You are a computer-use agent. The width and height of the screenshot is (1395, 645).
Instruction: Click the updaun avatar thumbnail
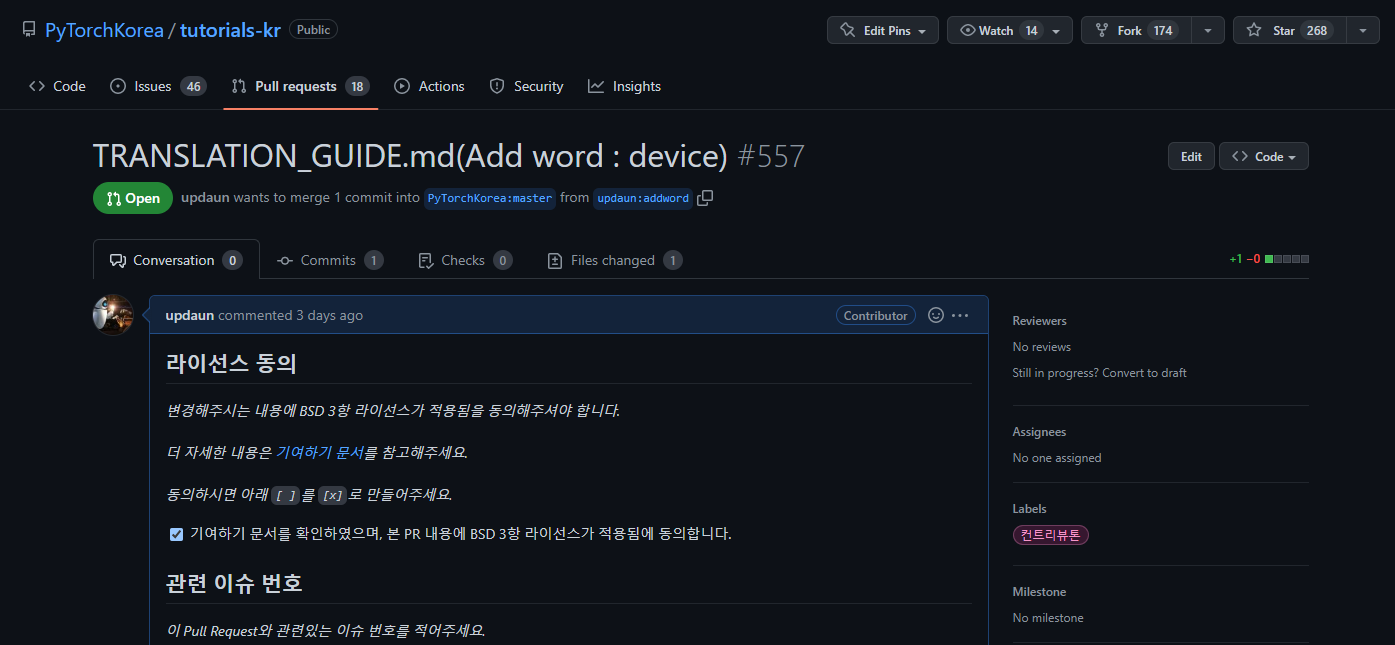(113, 315)
